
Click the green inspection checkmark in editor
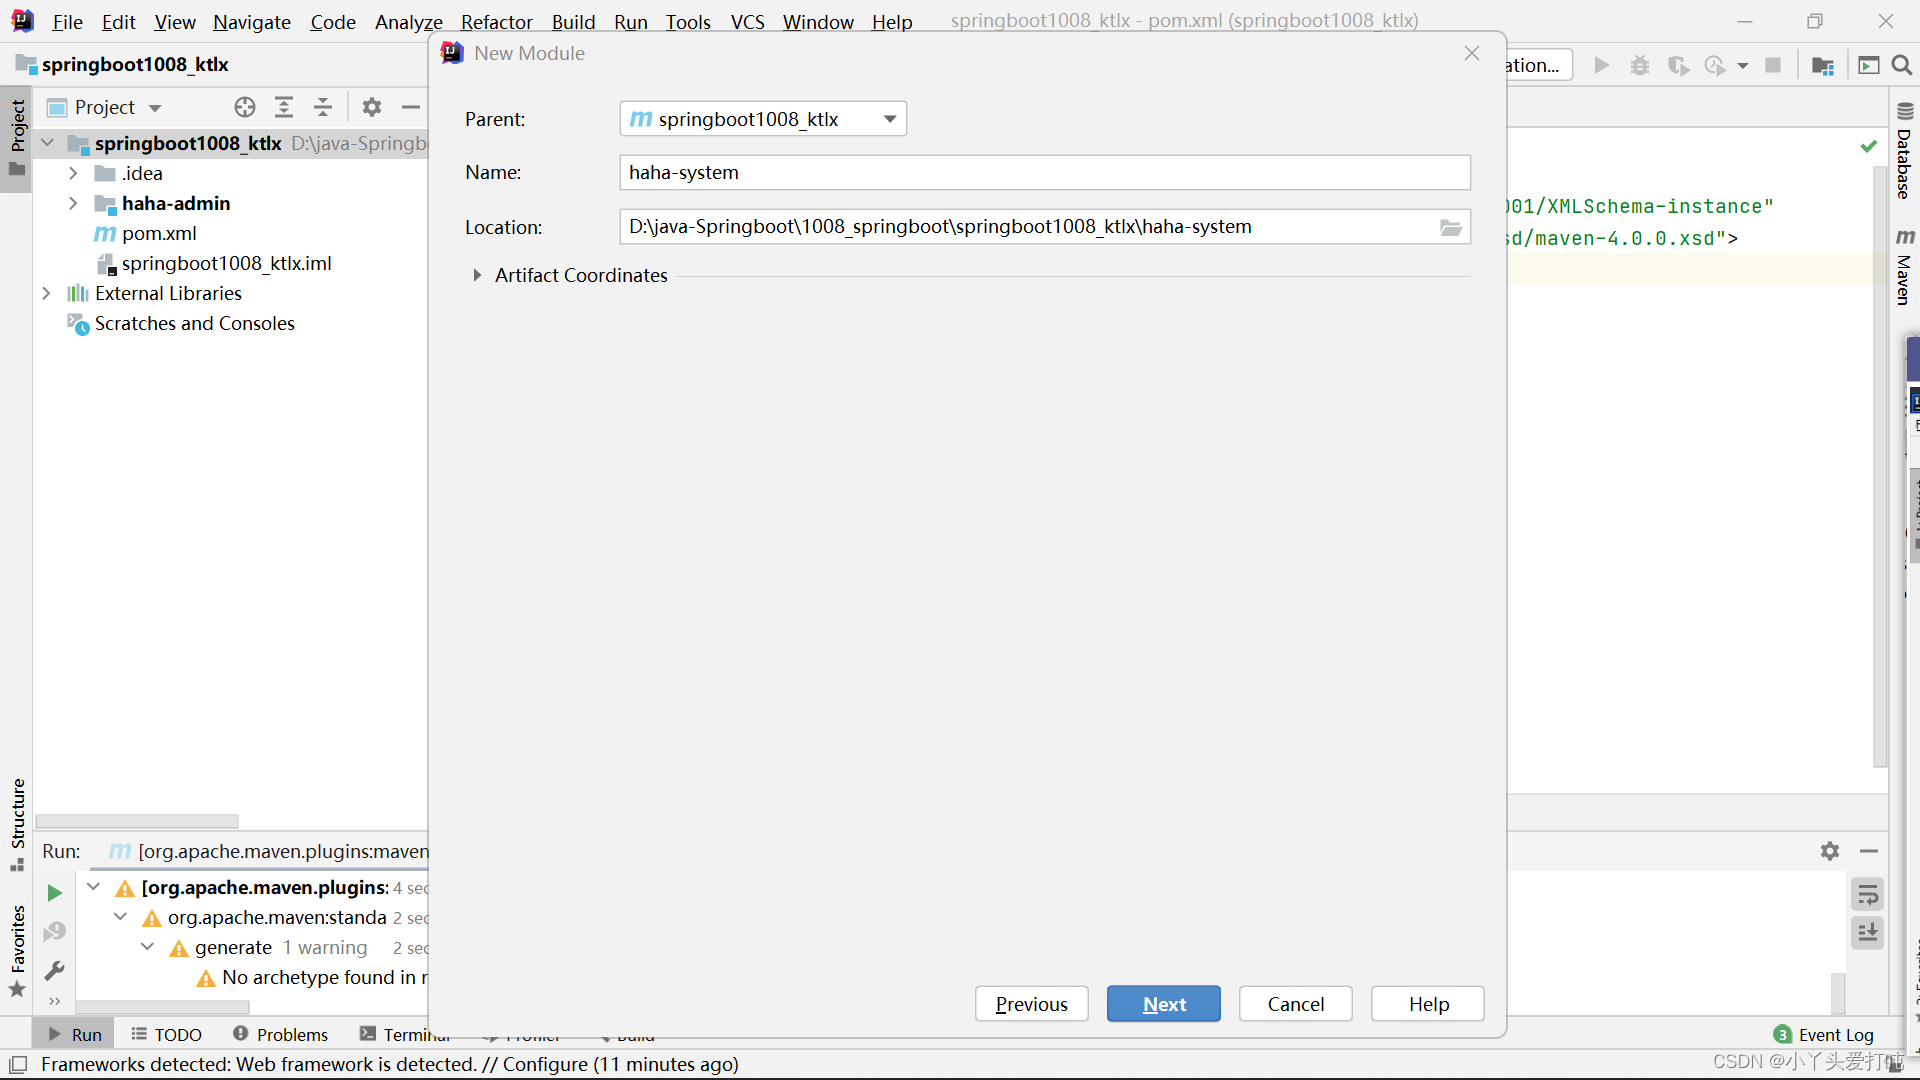[1868, 146]
